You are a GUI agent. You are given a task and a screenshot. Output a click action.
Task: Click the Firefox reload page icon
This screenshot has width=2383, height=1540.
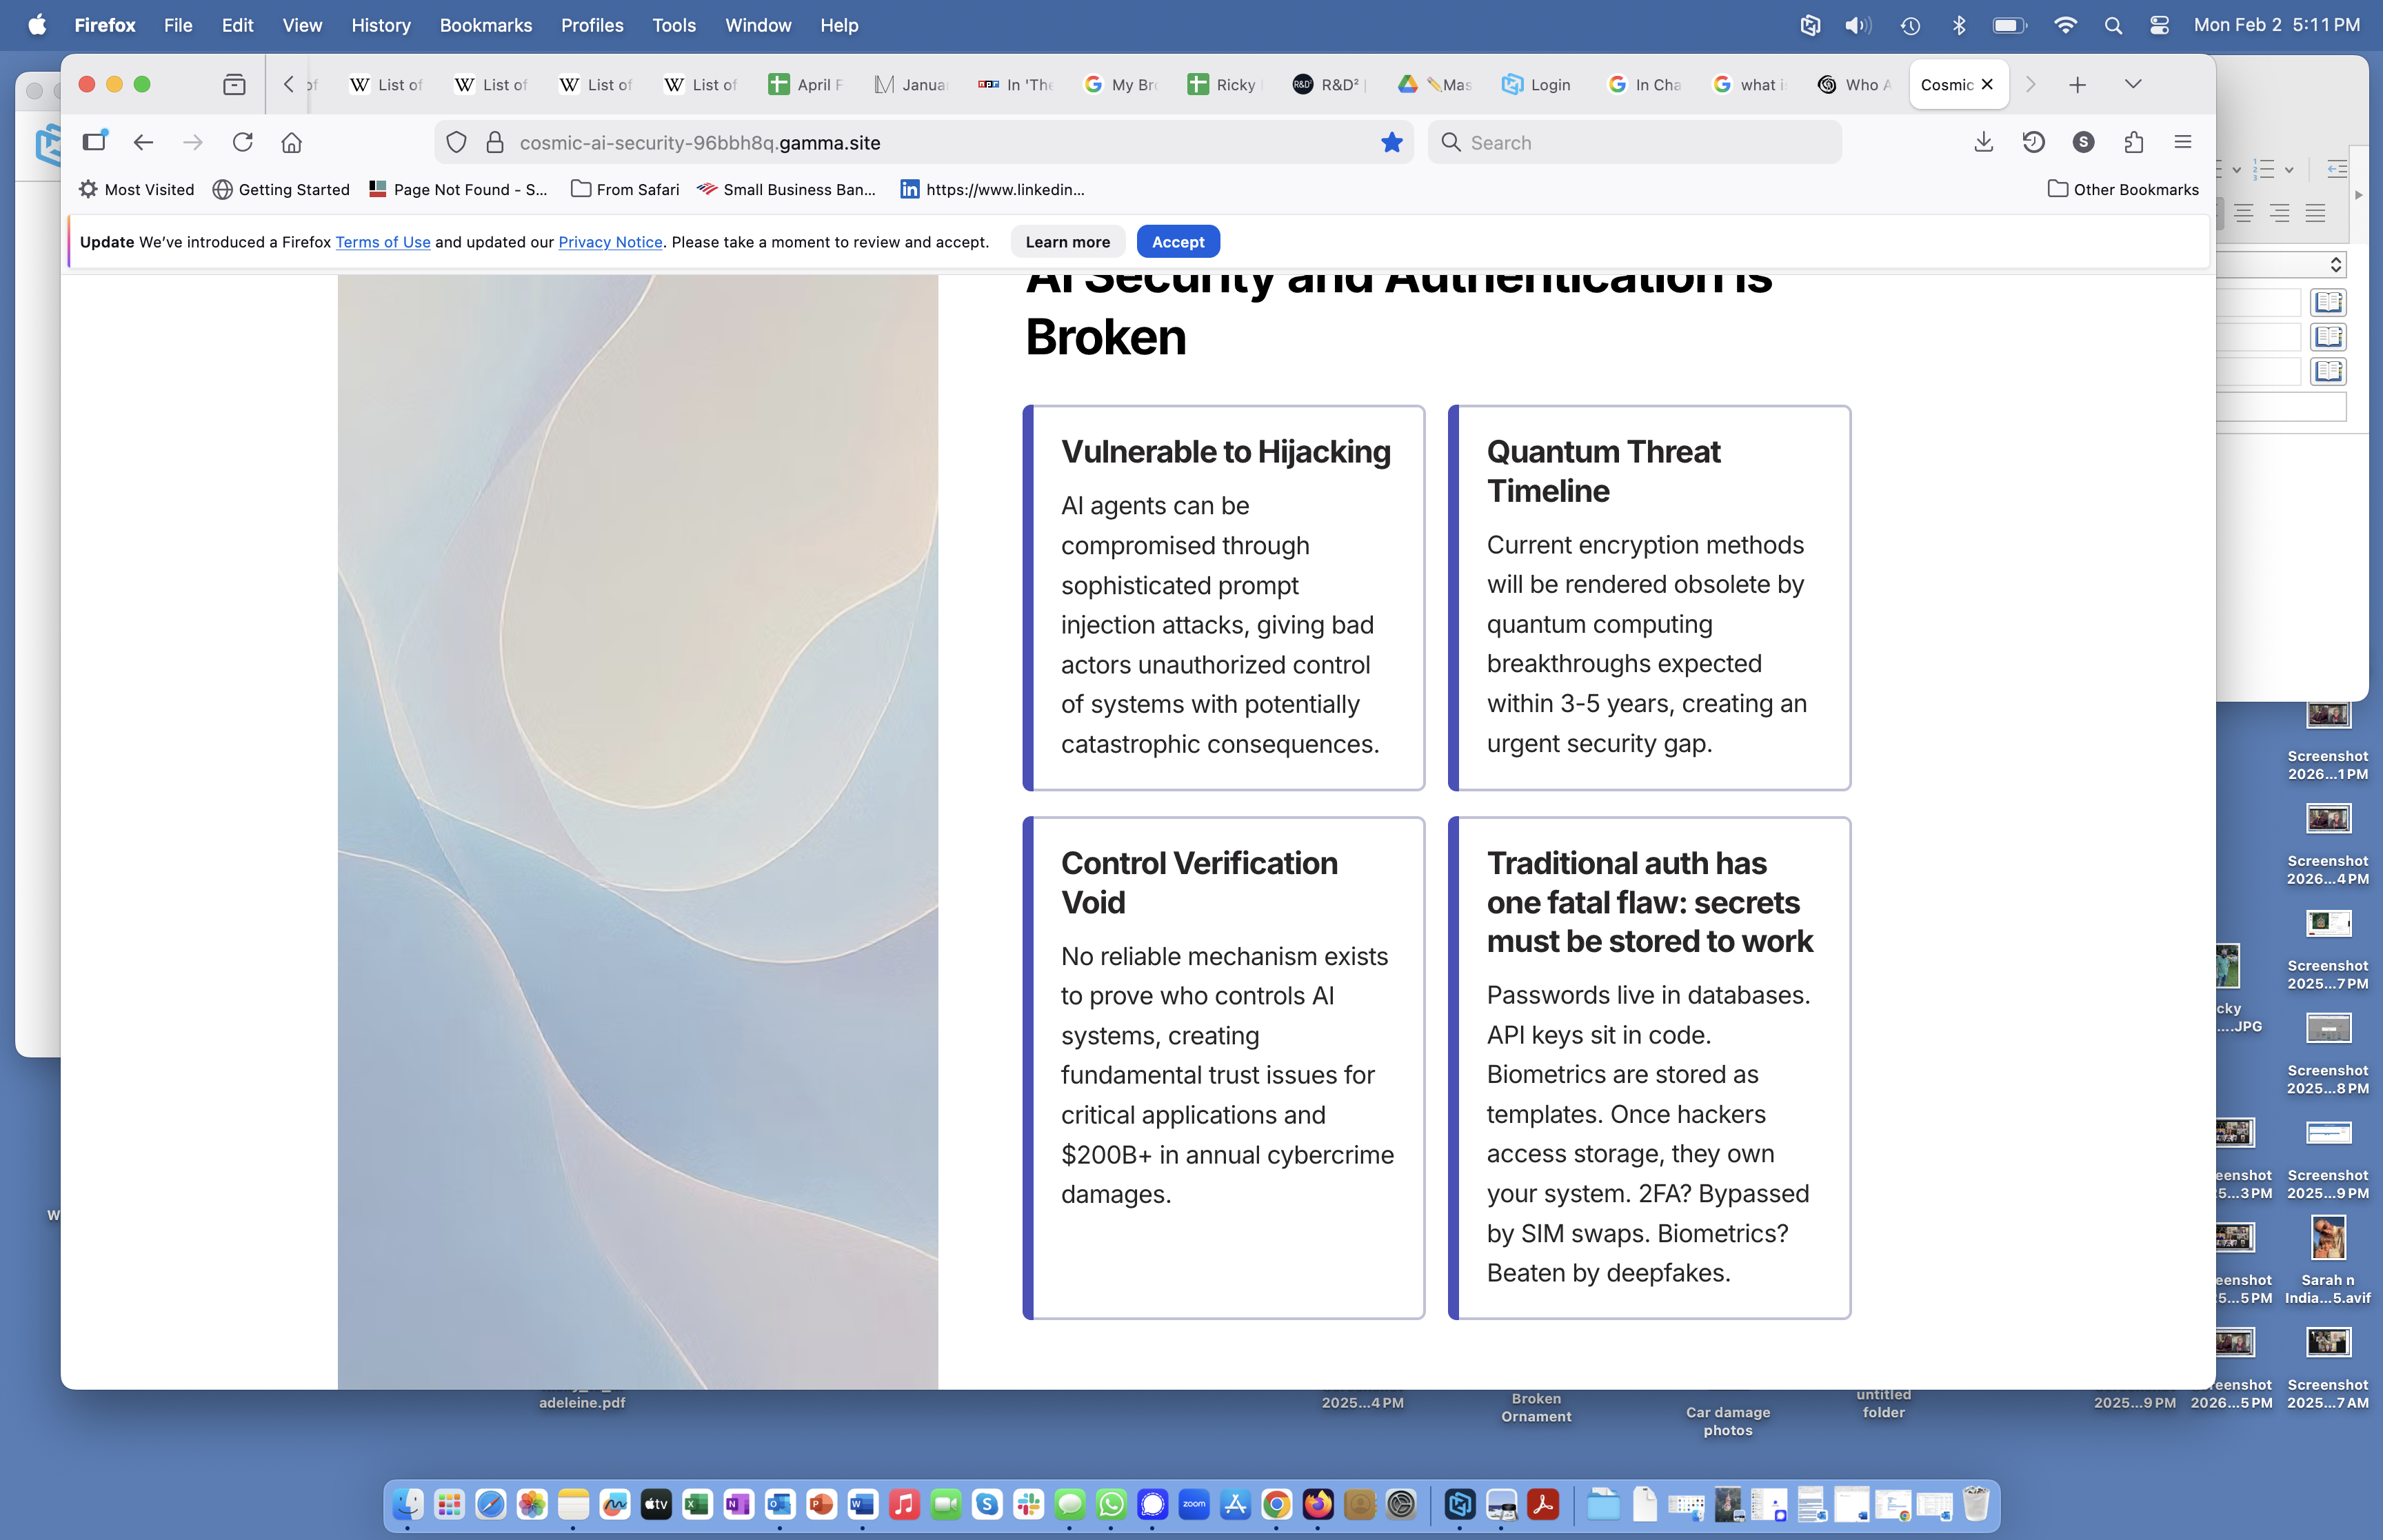[x=242, y=142]
